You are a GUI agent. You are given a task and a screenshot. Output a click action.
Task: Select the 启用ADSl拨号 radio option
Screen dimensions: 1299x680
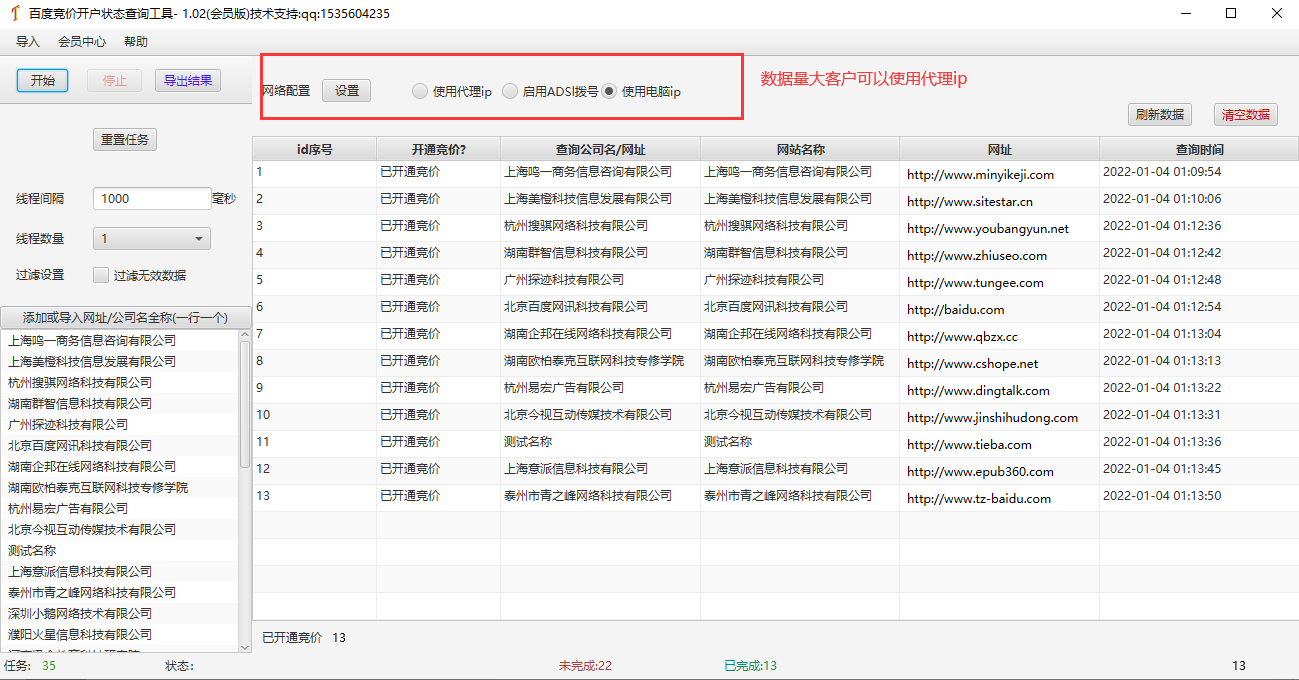coord(510,92)
